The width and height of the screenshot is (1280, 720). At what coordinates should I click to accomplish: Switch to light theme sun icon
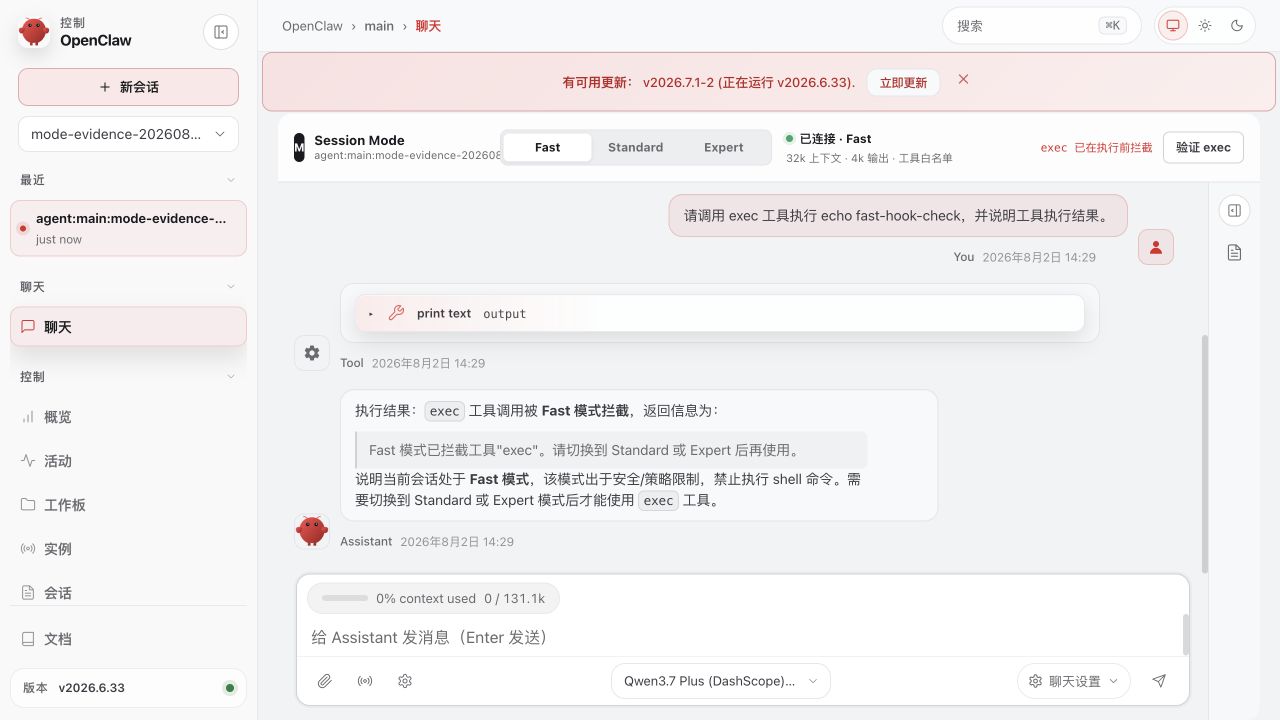coord(1205,26)
